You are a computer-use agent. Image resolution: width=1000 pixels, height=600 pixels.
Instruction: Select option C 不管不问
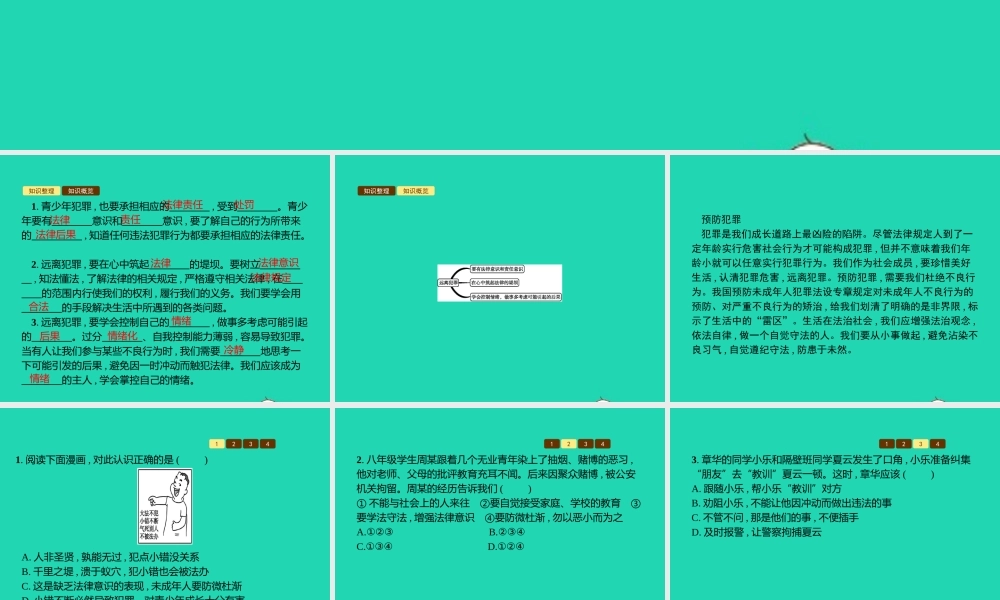(776, 518)
